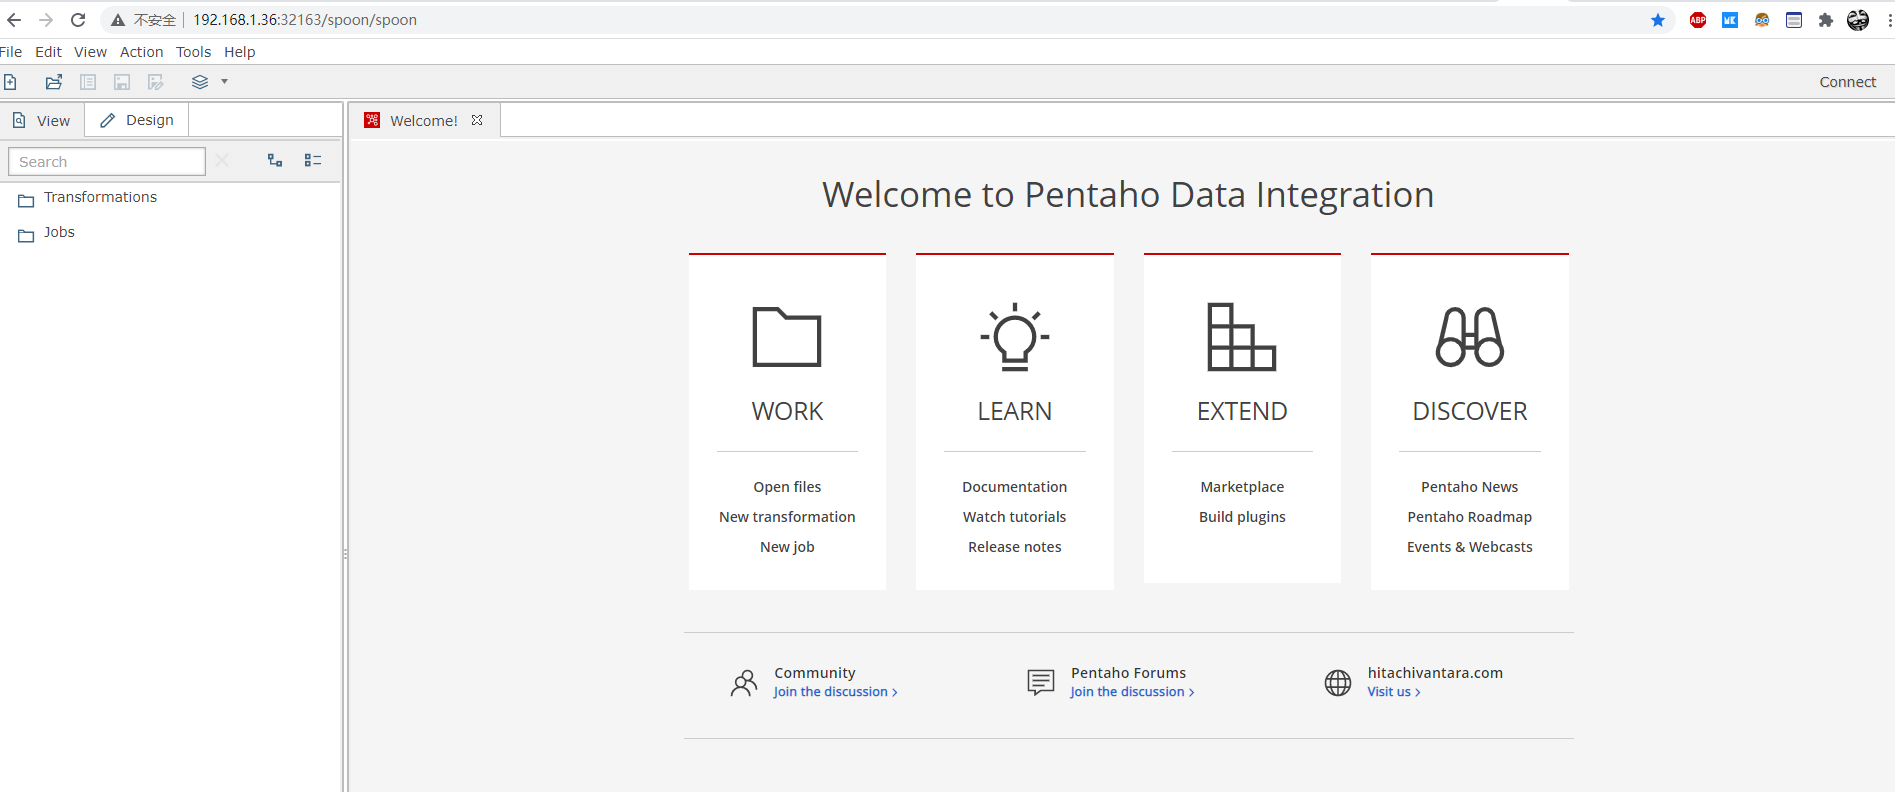Open the Tools menu
This screenshot has height=792, width=1895.
point(193,52)
